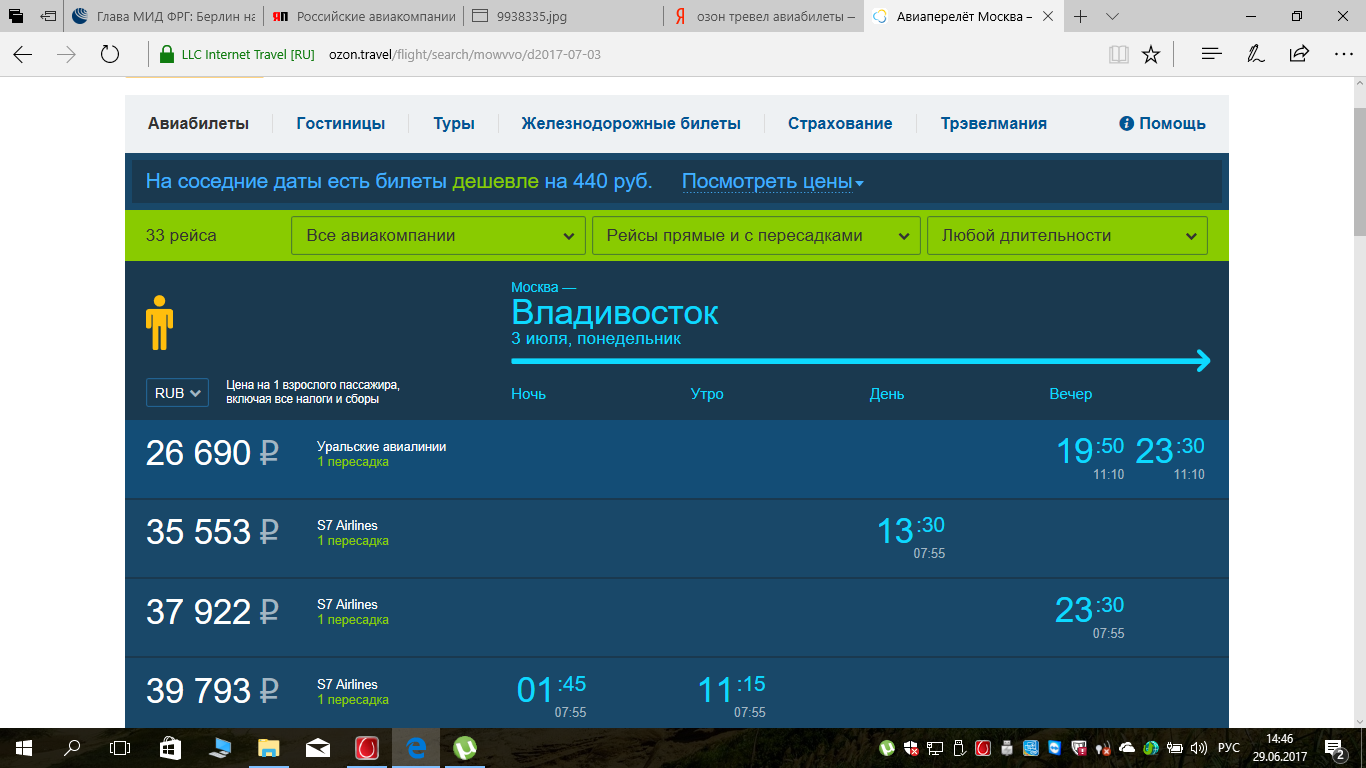The image size is (1366, 768).
Task: Share this page icon
Action: coord(1299,54)
